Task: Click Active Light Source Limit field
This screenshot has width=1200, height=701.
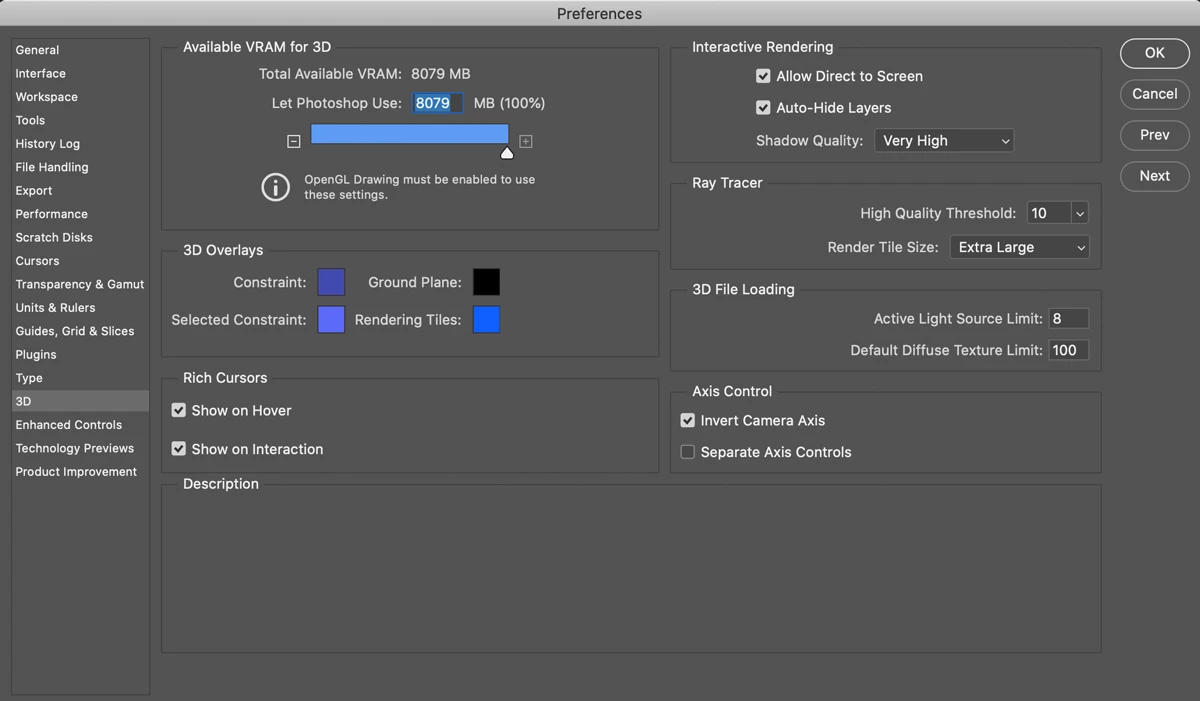Action: point(1068,319)
